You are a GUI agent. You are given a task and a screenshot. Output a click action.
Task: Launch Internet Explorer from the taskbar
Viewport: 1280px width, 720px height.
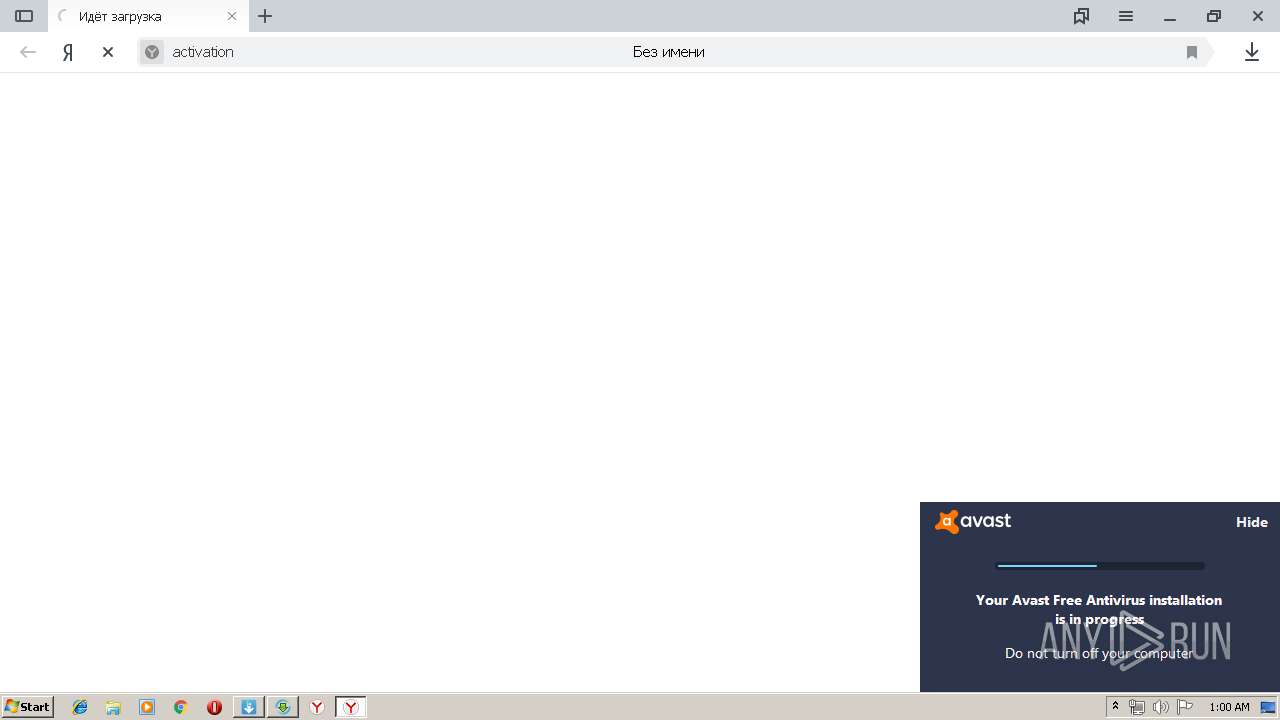tap(80, 707)
